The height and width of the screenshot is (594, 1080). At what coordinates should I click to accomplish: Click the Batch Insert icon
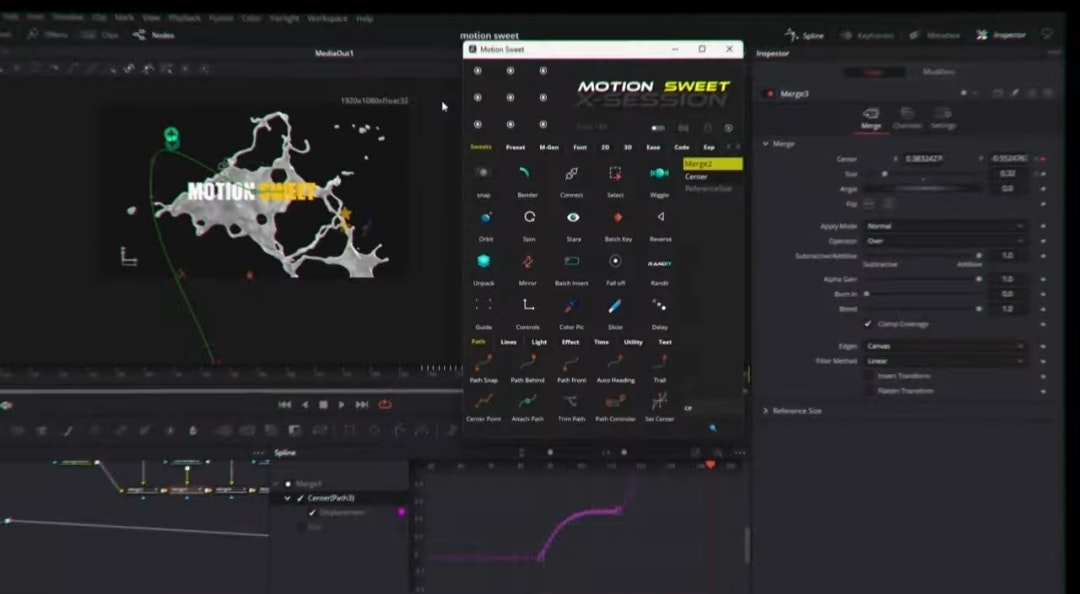572,261
